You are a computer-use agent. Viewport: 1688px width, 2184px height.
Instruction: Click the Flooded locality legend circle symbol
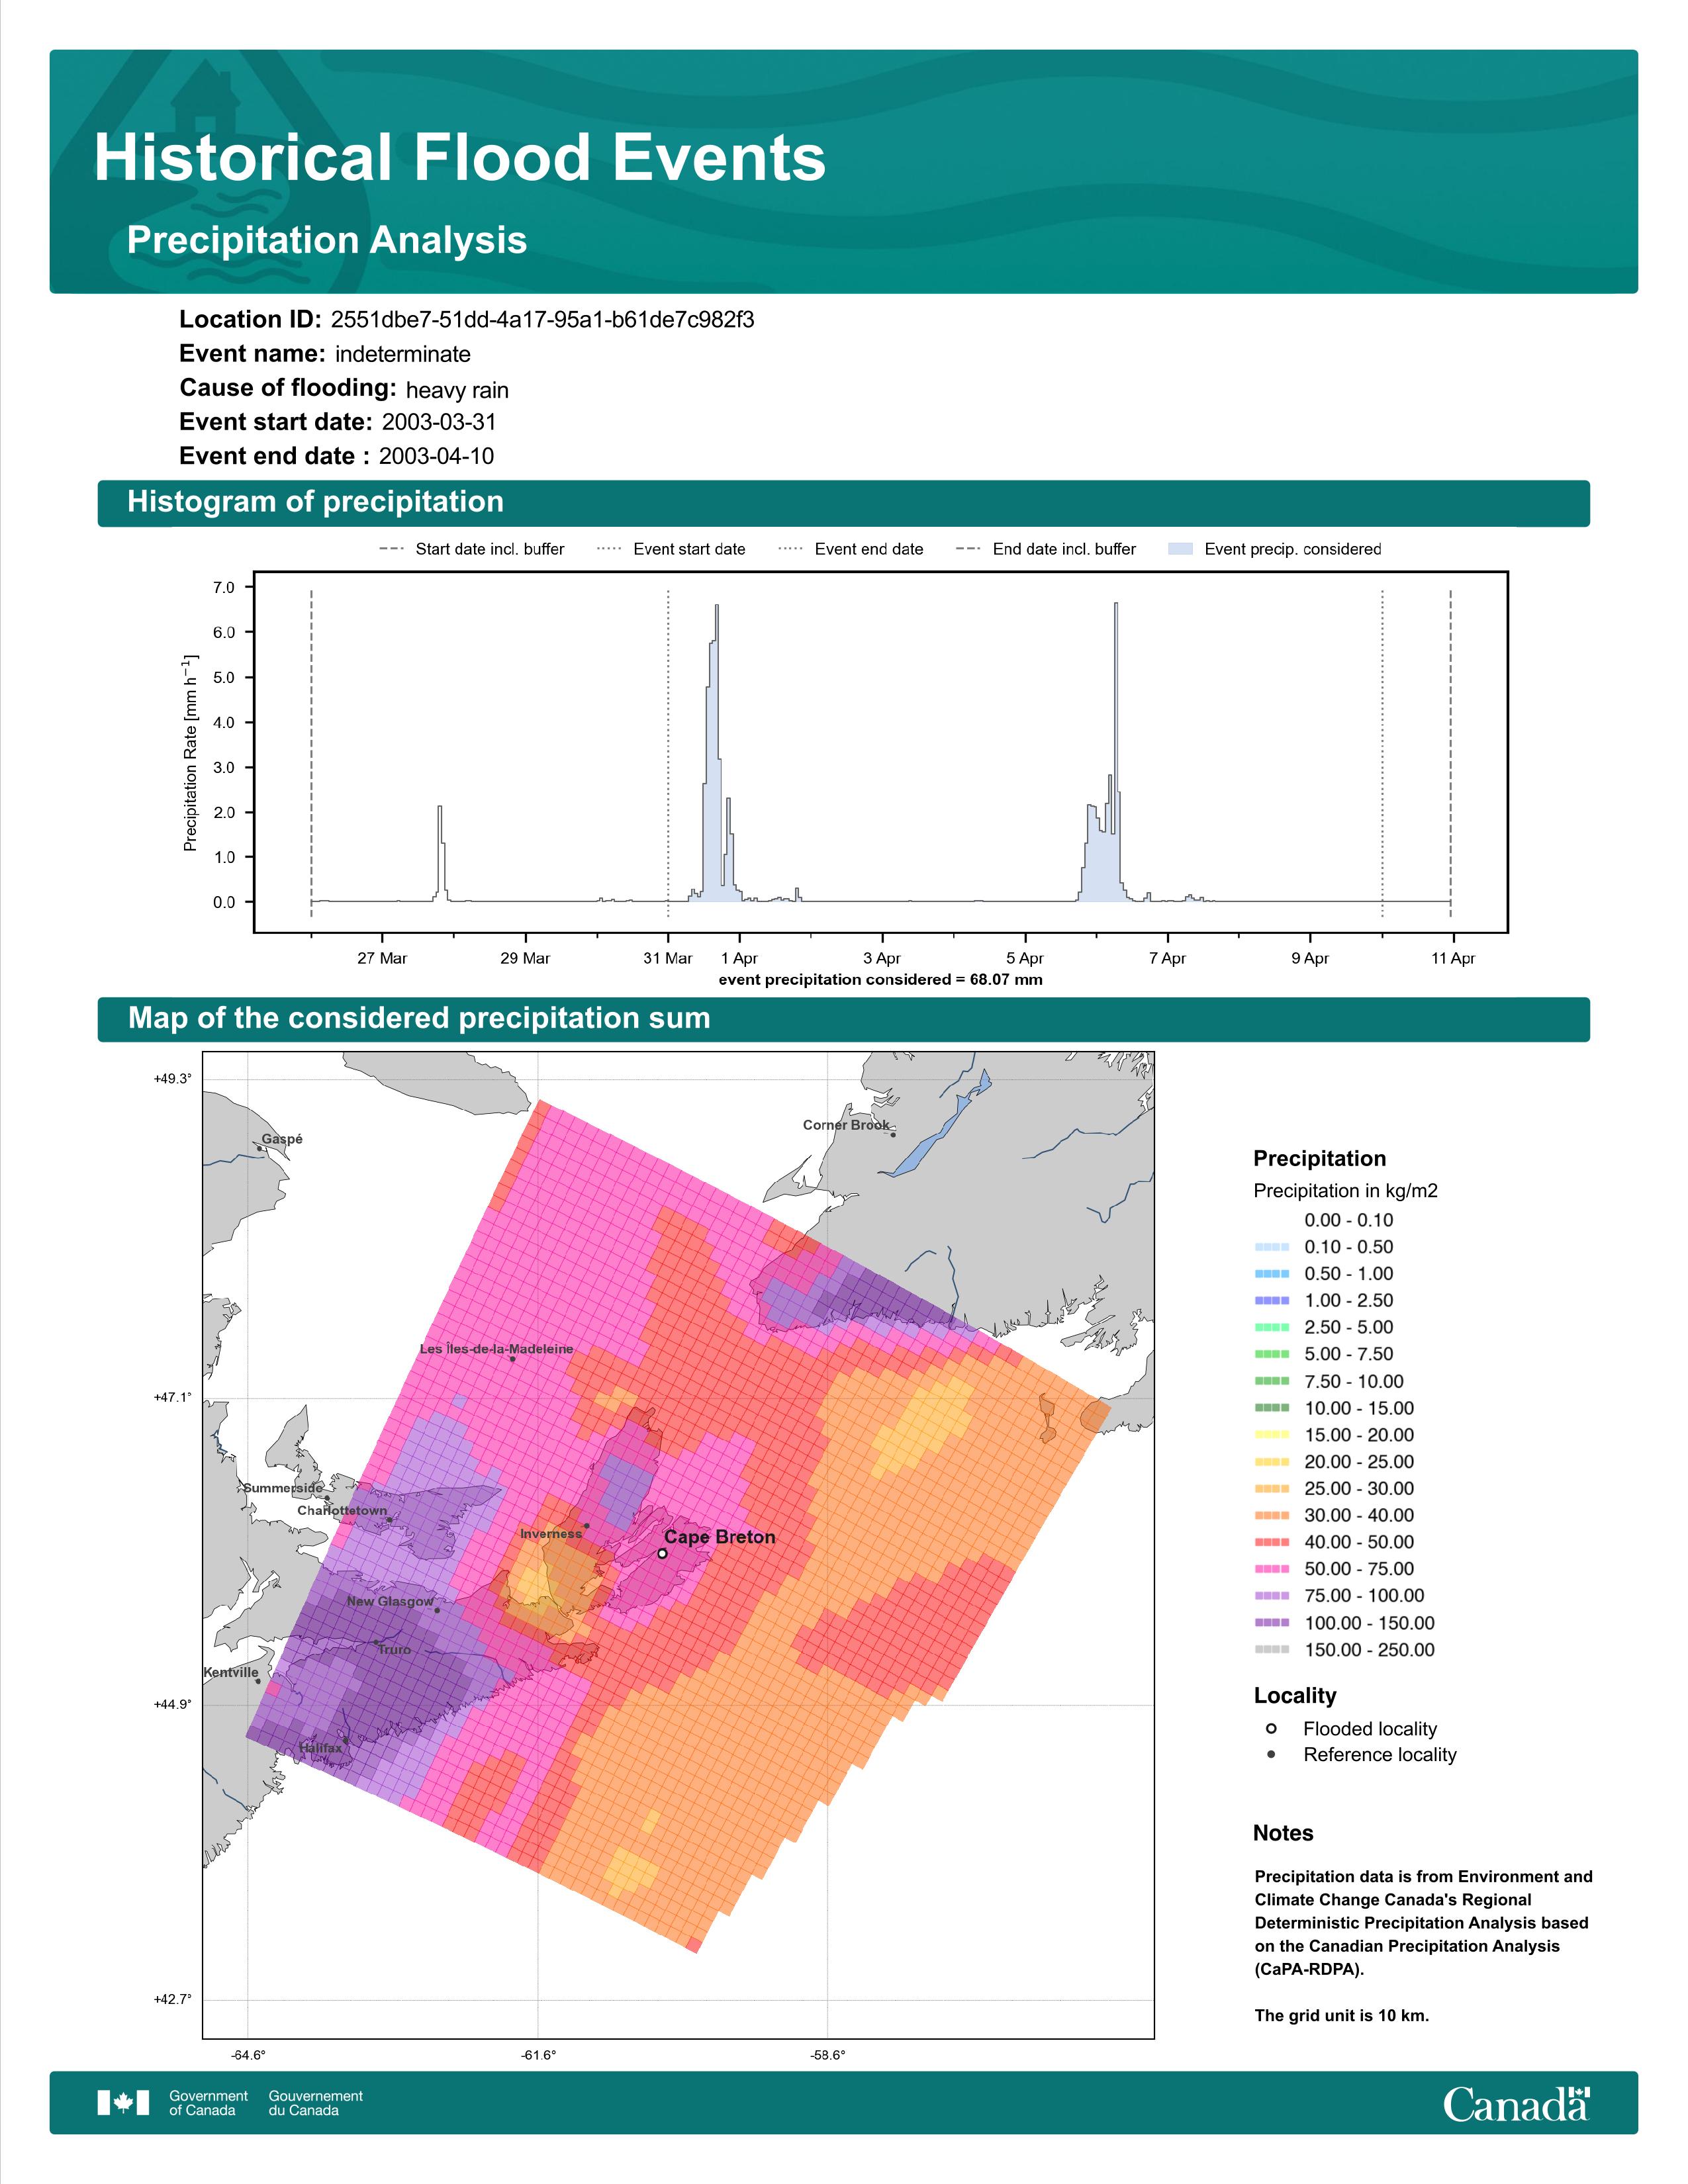tap(1271, 1728)
